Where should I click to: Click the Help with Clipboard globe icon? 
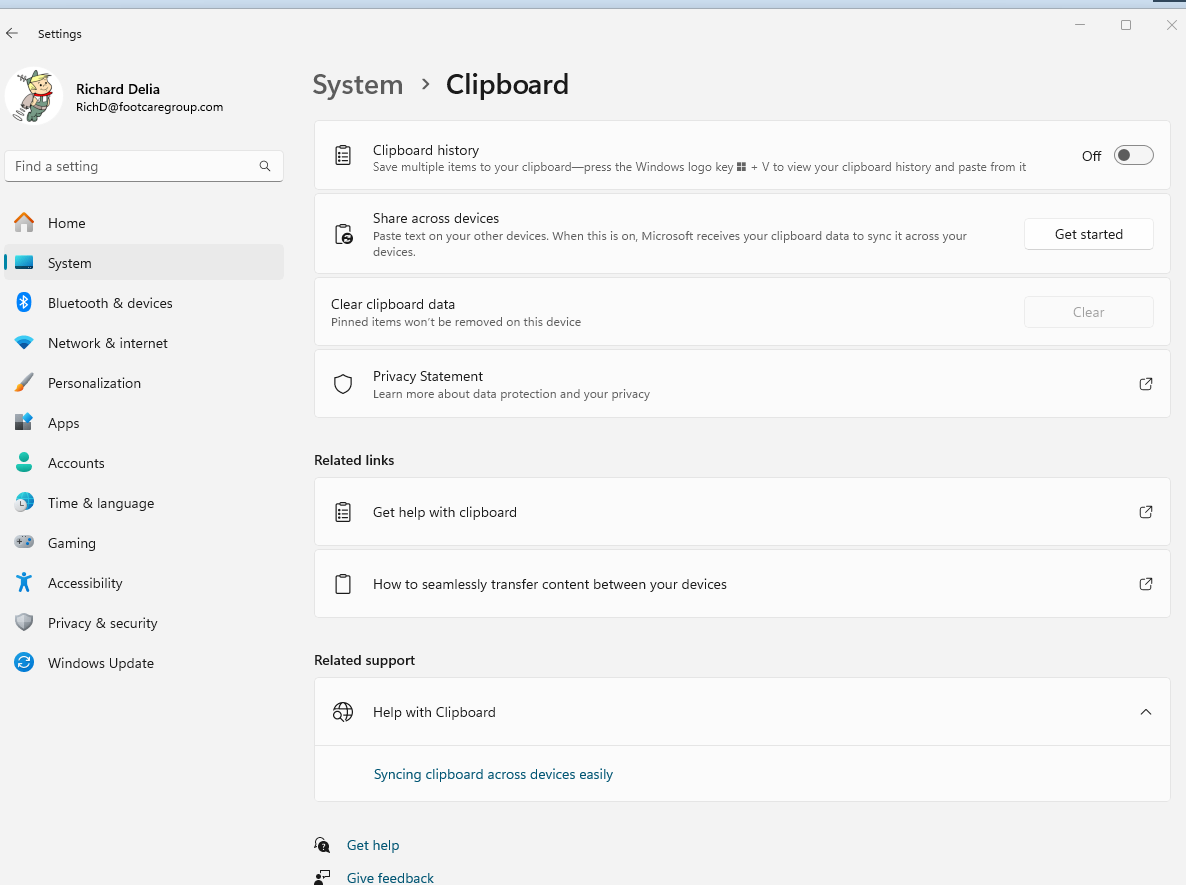pyautogui.click(x=343, y=712)
